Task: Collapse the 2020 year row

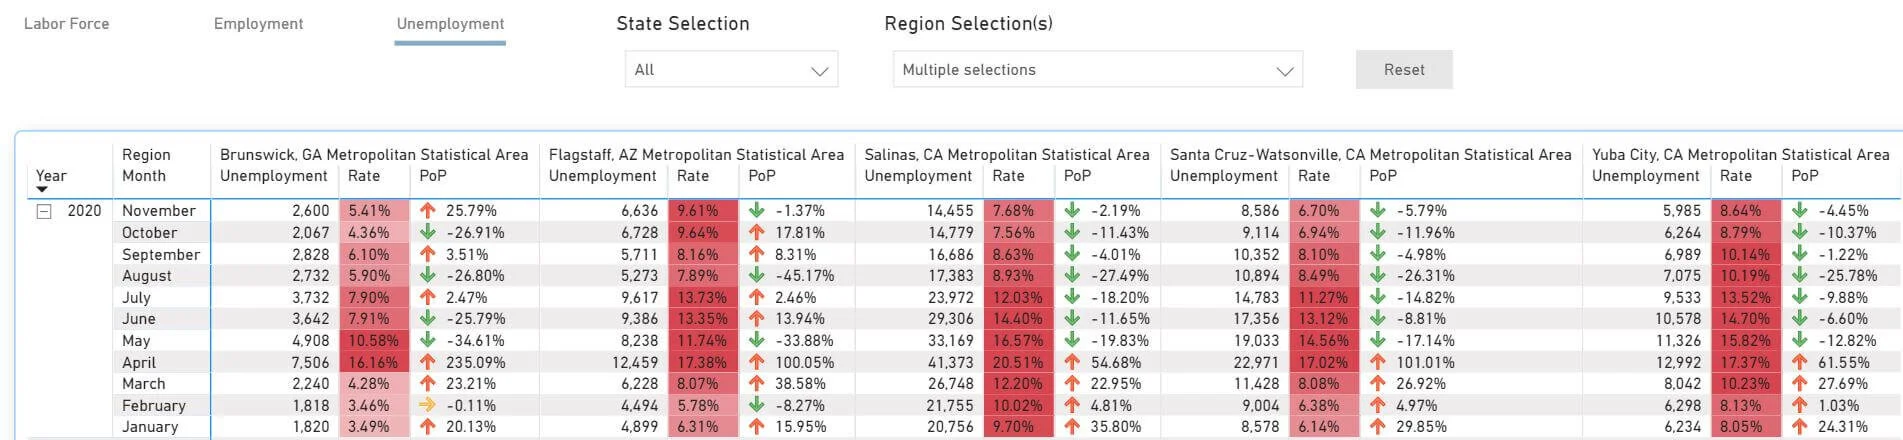Action: point(44,211)
